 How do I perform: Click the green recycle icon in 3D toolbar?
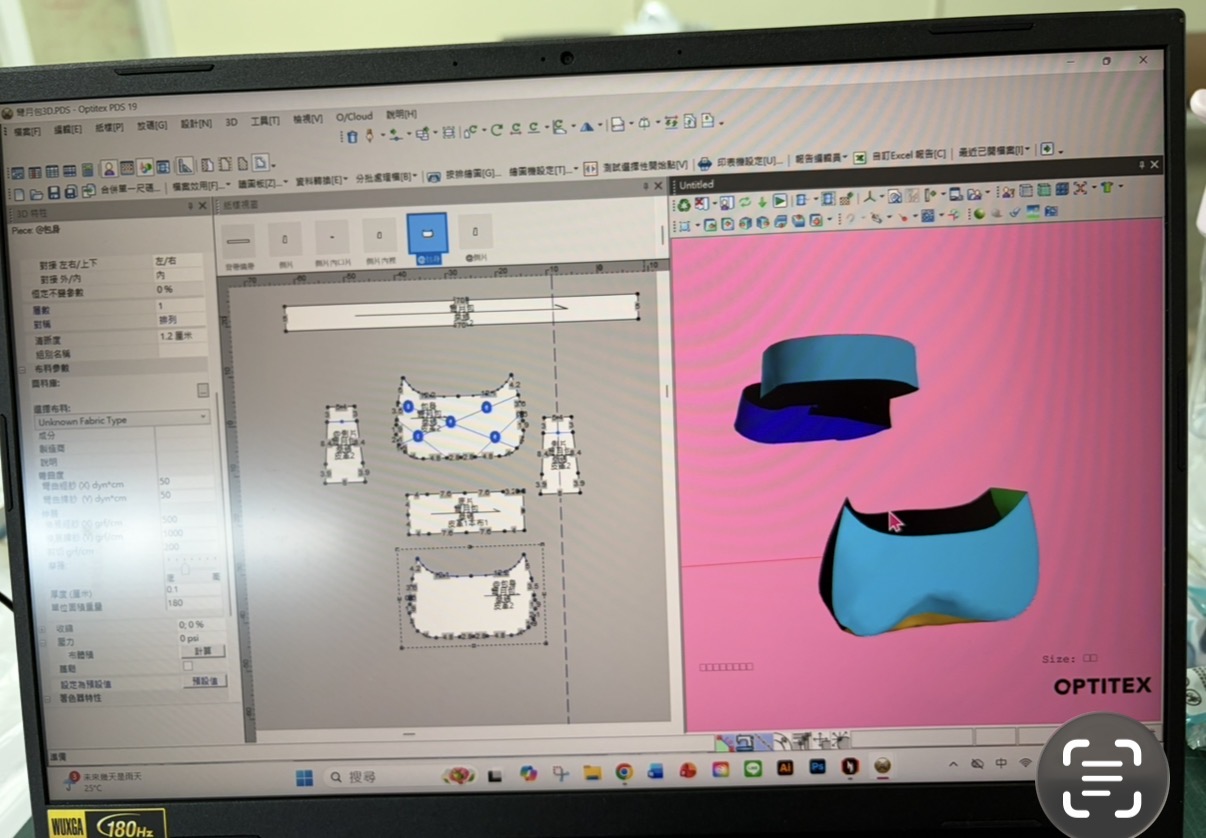684,204
